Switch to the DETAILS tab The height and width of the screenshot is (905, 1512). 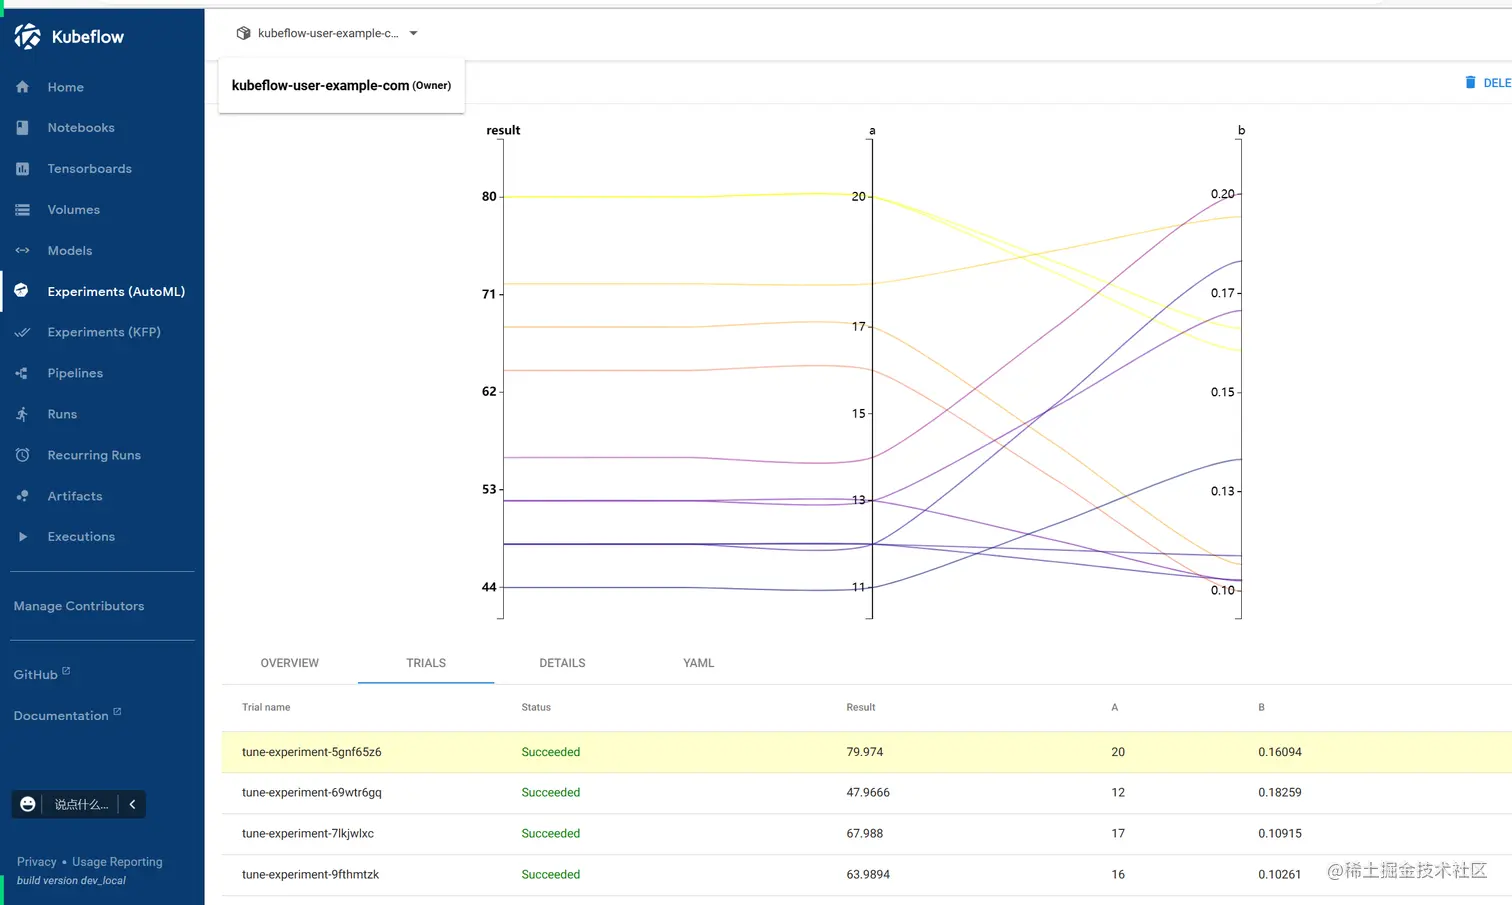(x=562, y=663)
